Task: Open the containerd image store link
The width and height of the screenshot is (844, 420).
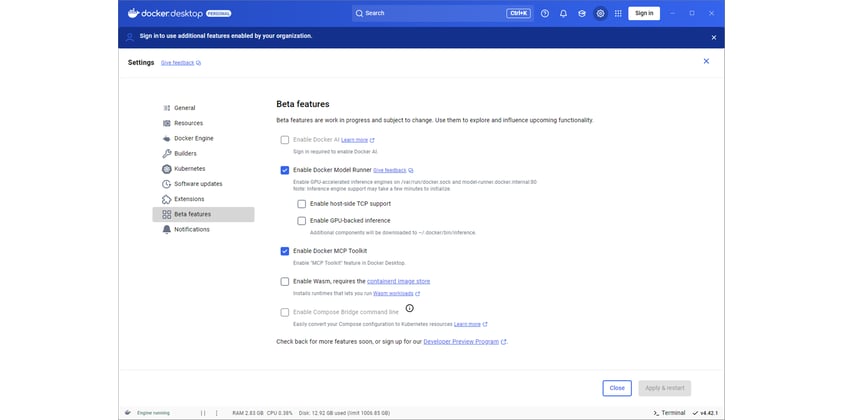Action: coord(398,282)
